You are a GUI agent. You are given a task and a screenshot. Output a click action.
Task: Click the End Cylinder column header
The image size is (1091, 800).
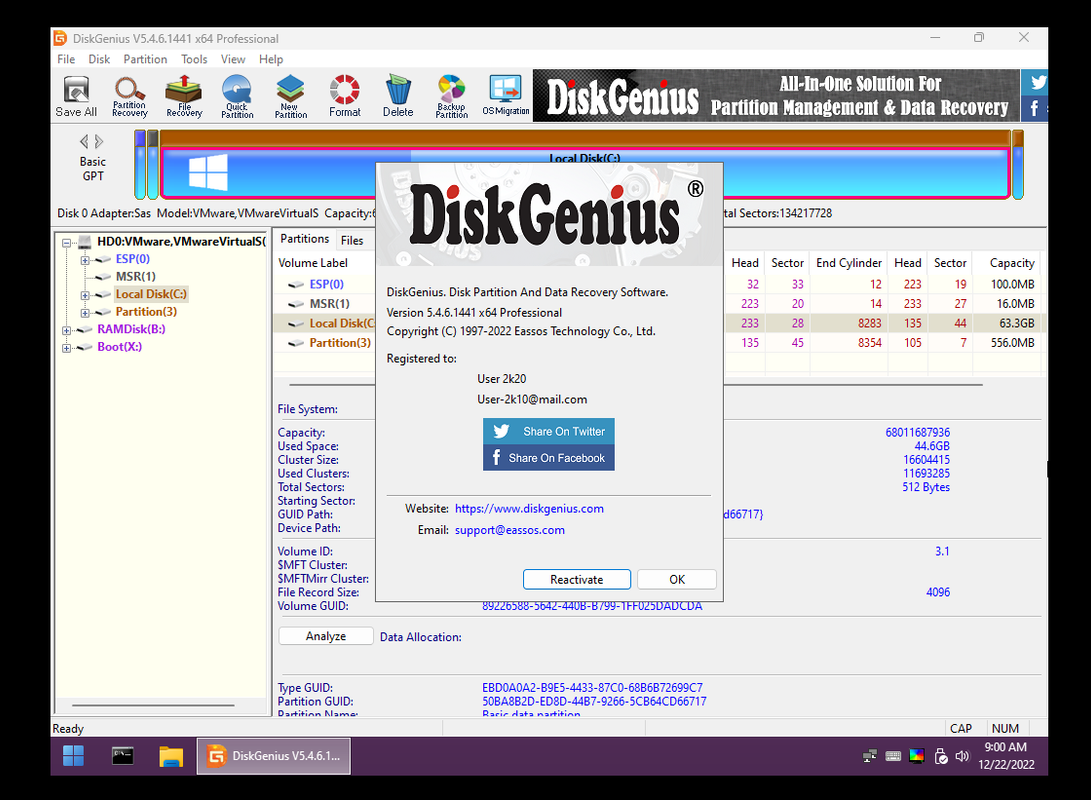[x=849, y=263]
